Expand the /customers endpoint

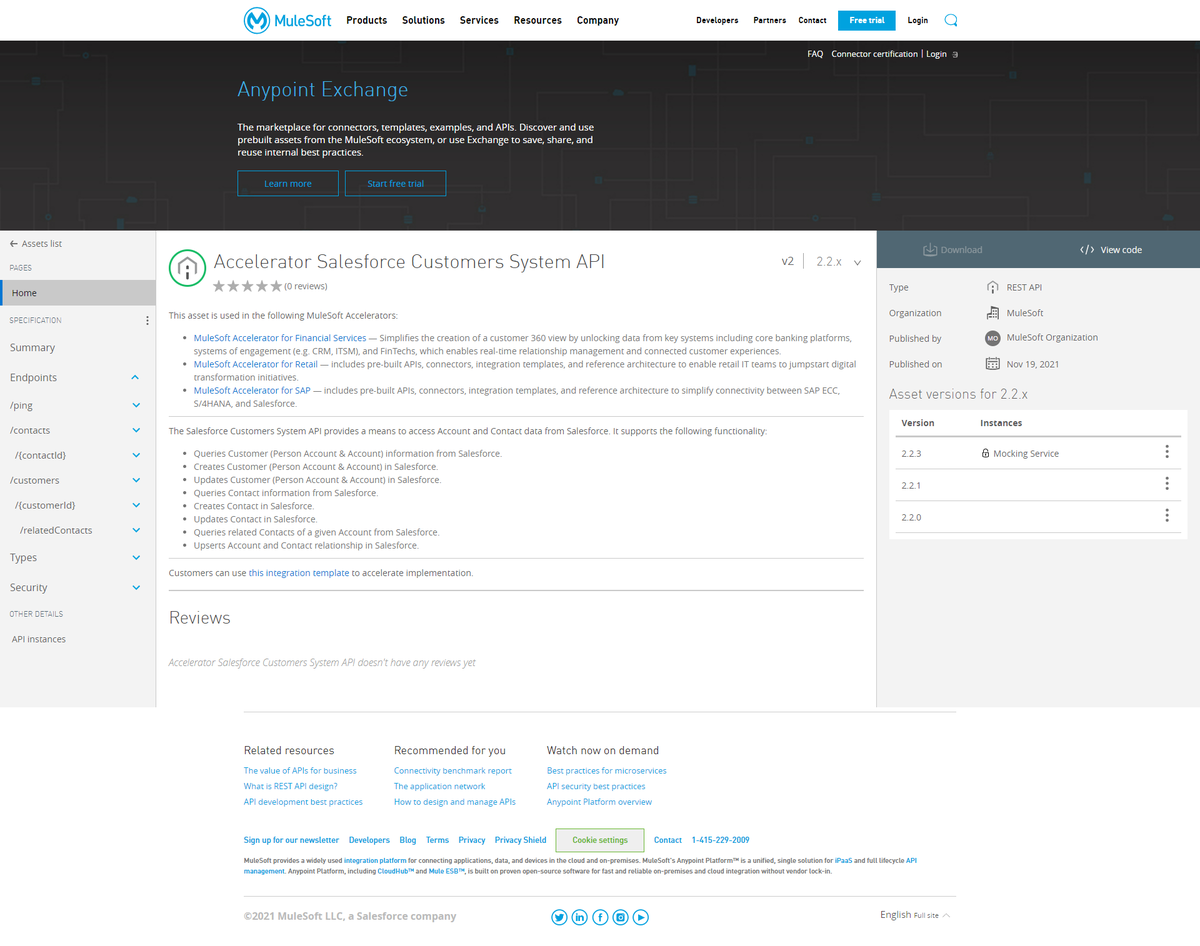tap(136, 481)
